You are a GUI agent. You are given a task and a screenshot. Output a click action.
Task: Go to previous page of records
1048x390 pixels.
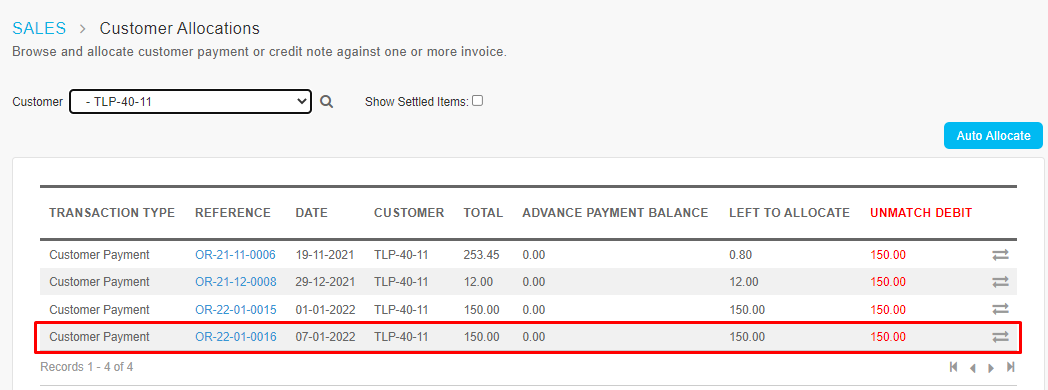pos(973,367)
